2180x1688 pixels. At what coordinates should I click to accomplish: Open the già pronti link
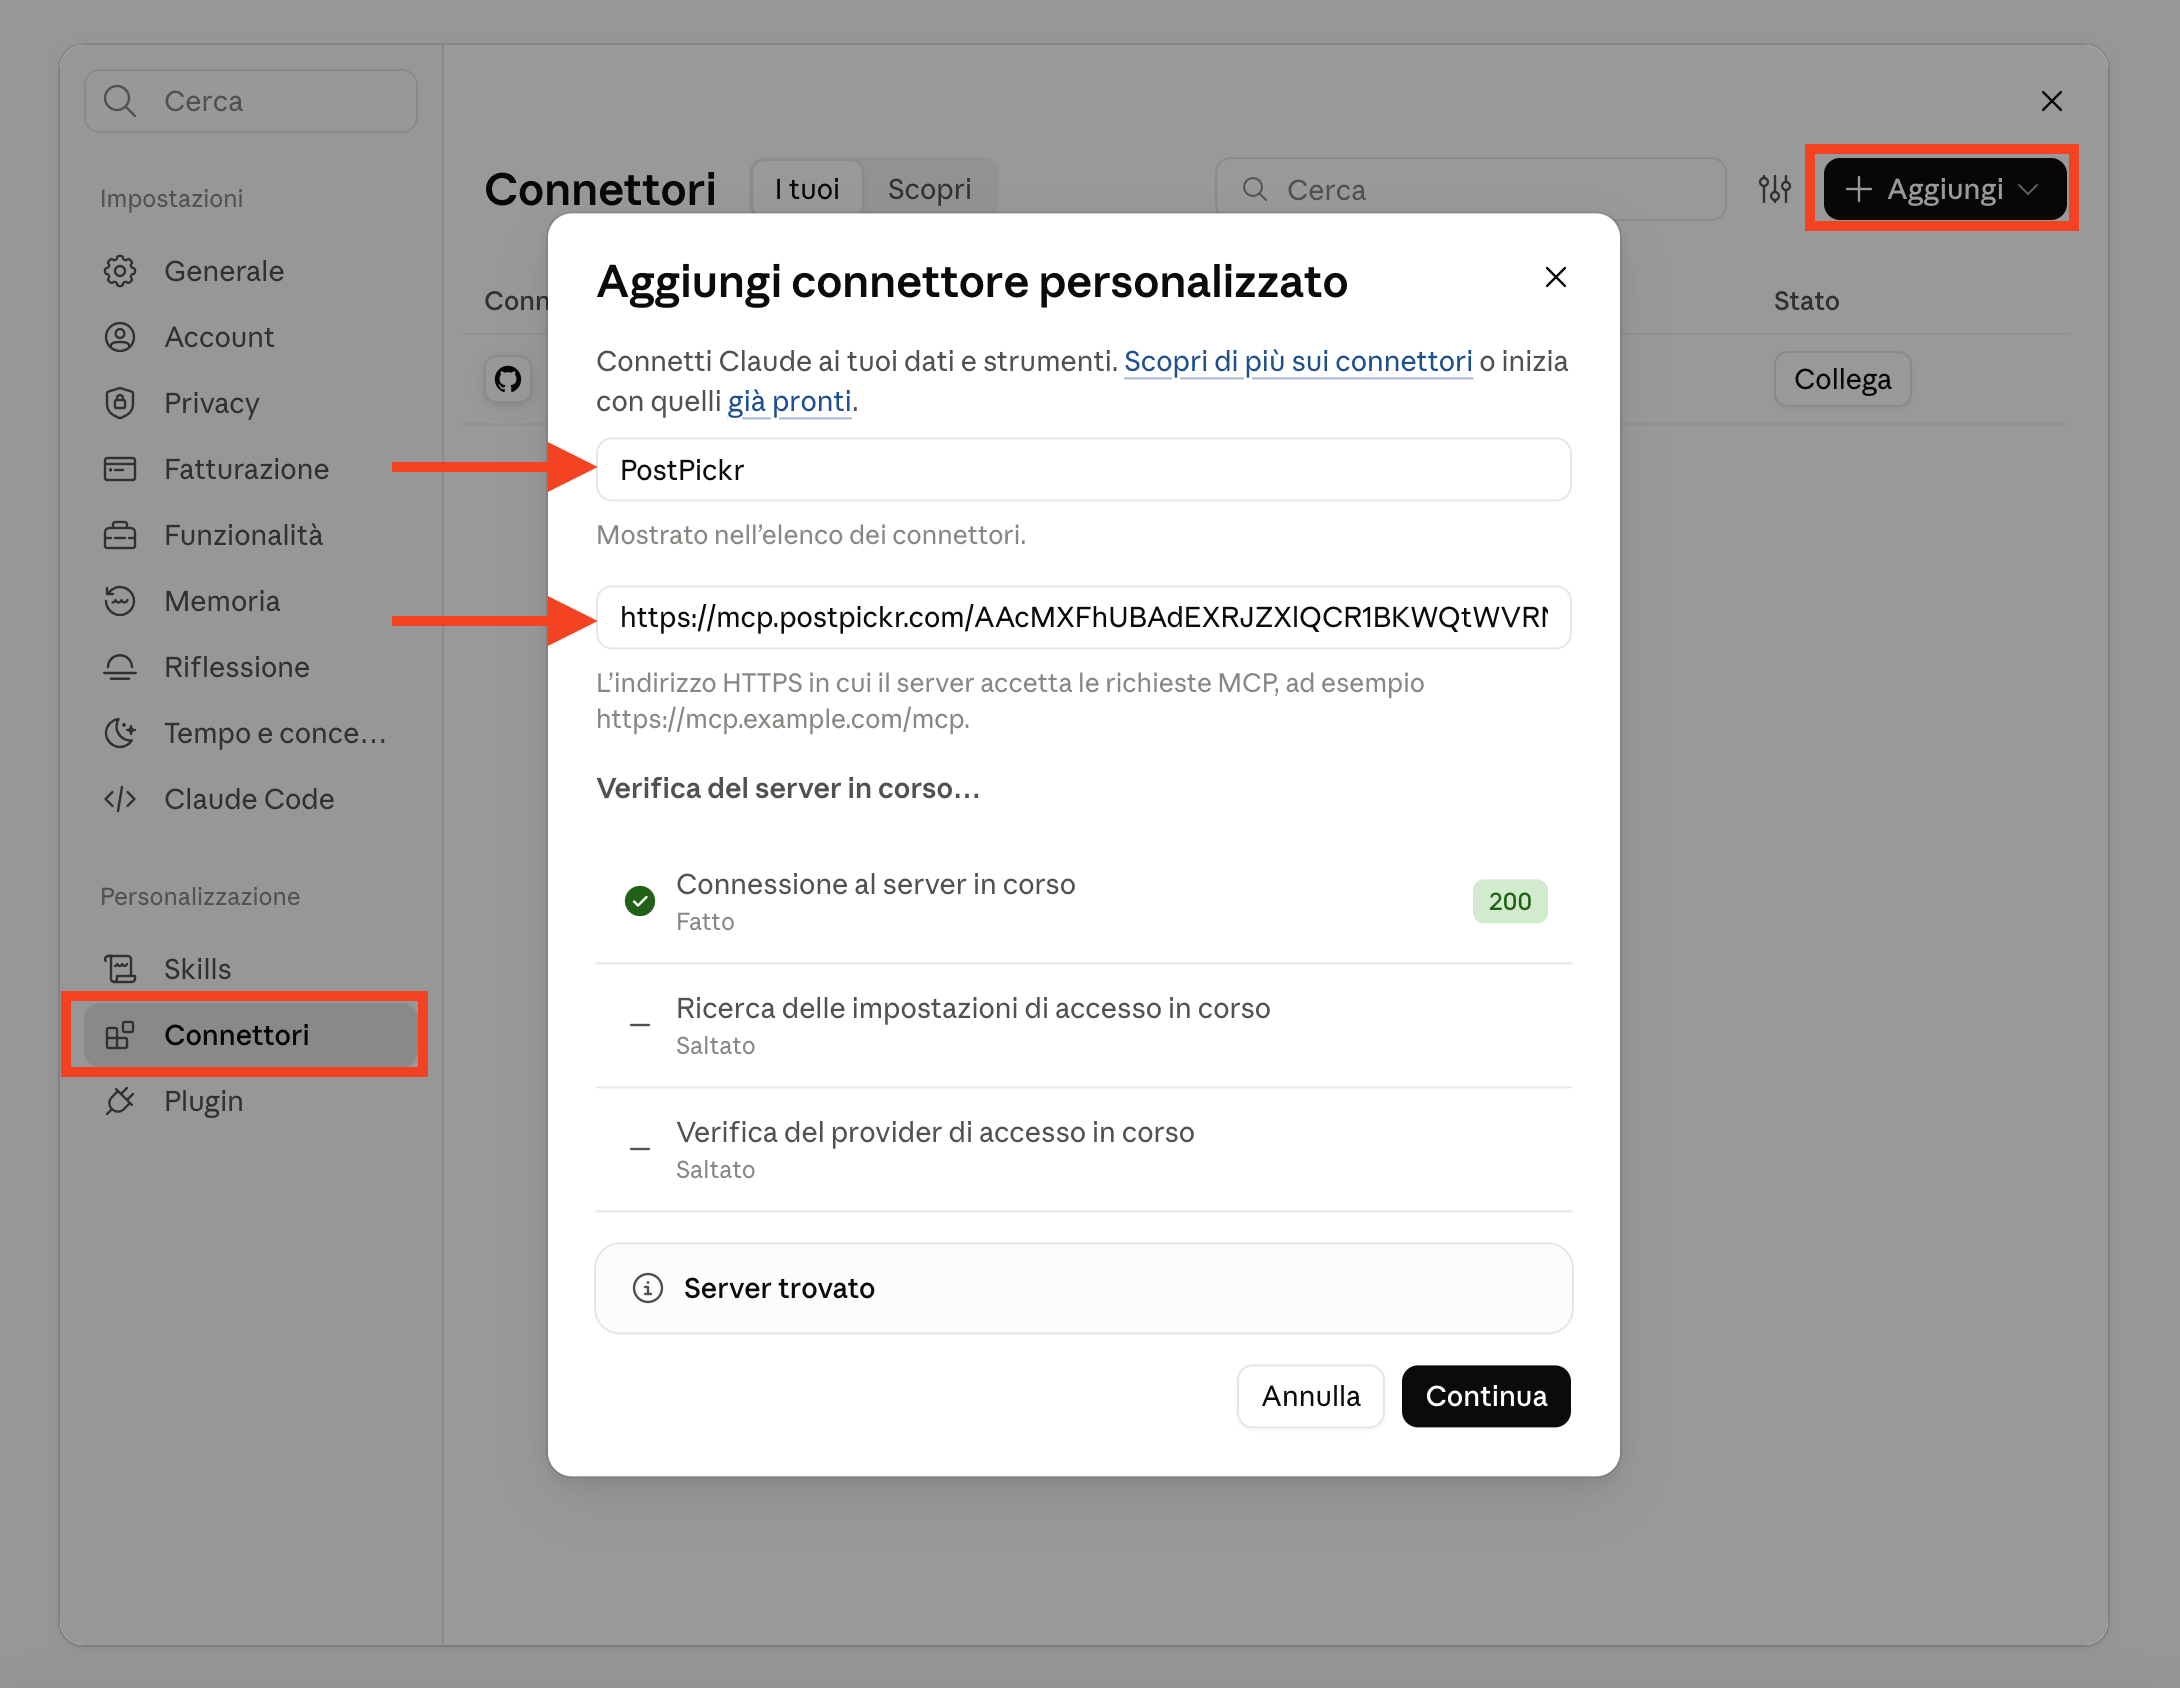(x=789, y=401)
